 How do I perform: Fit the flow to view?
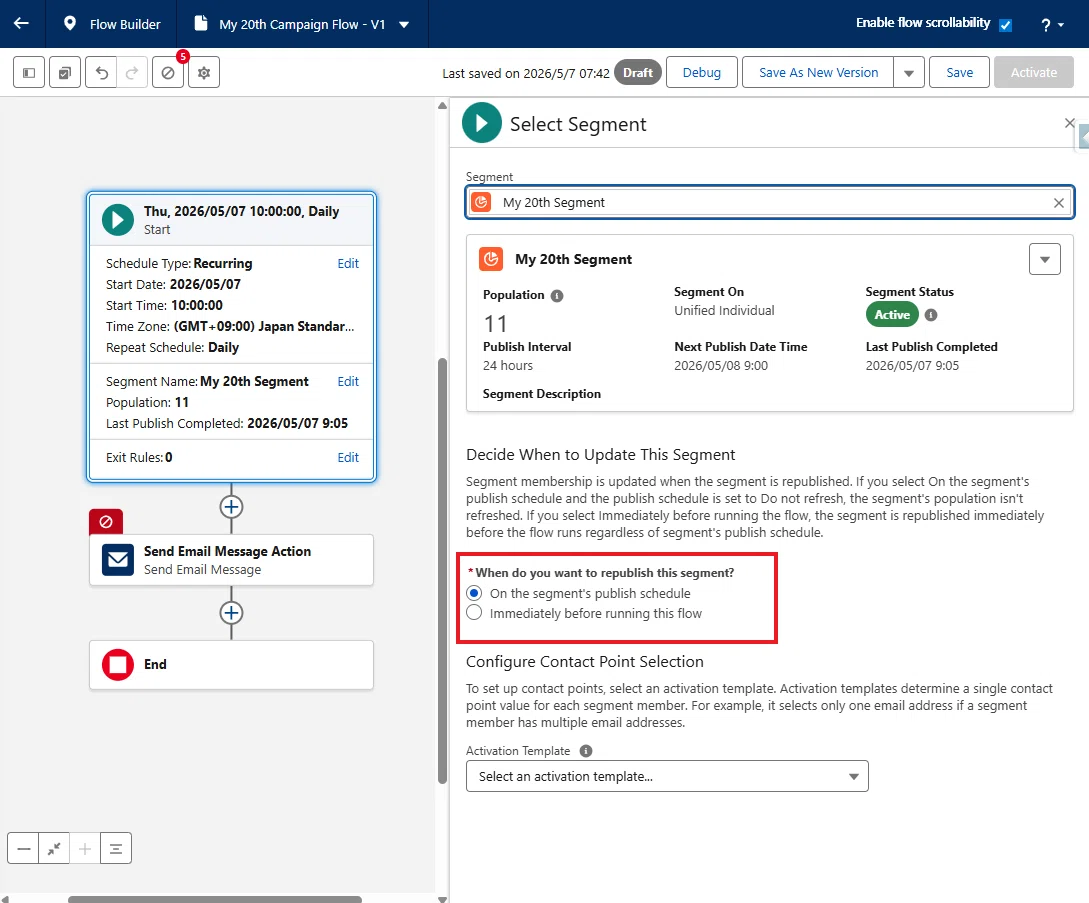point(54,848)
